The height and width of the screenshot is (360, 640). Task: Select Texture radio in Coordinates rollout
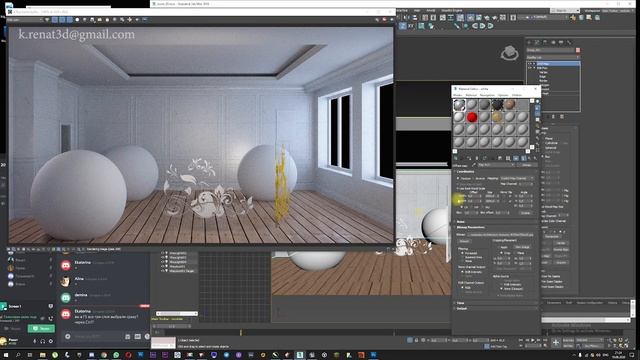[458, 178]
